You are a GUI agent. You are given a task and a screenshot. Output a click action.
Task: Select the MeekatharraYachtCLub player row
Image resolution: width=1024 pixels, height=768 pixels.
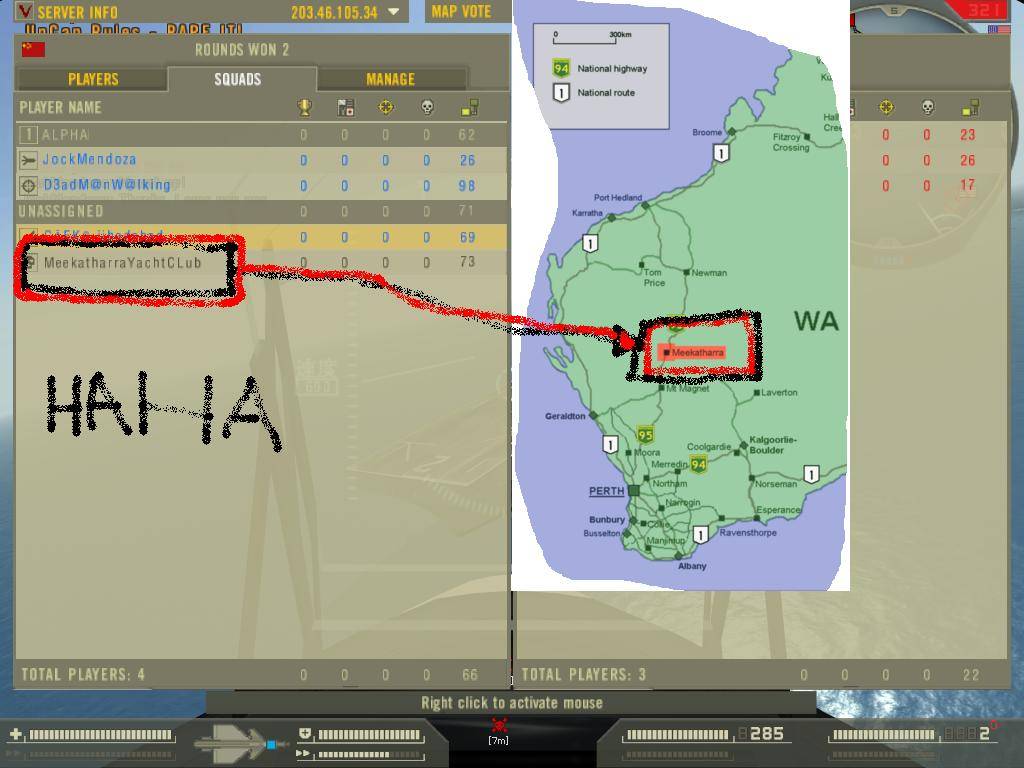(122, 263)
